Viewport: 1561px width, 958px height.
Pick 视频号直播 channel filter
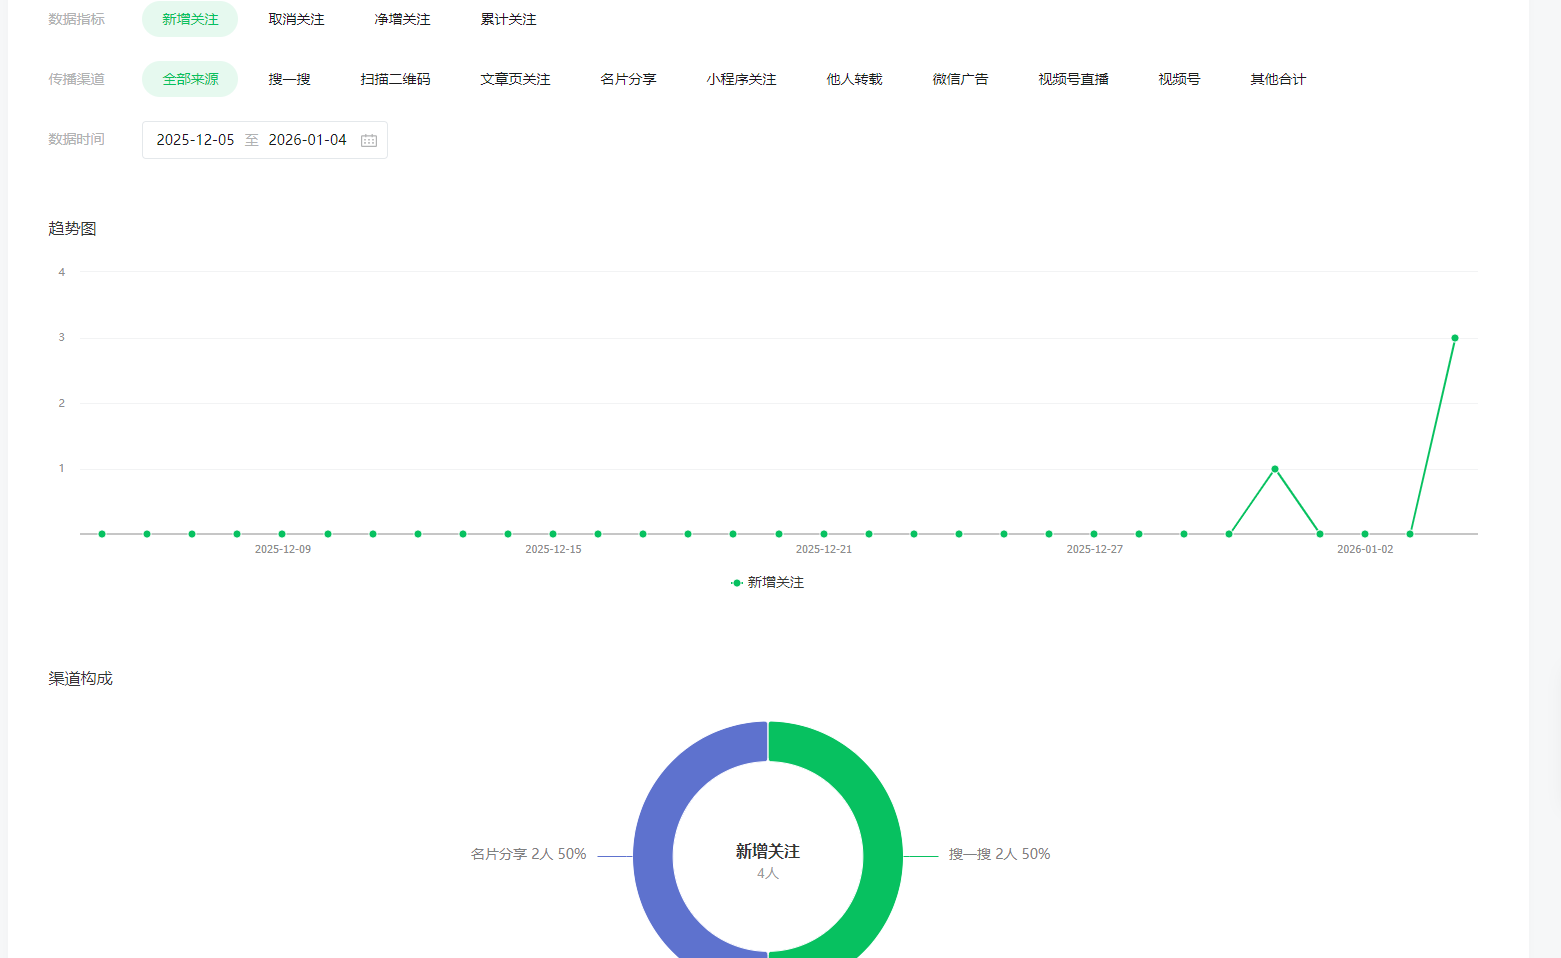(x=1073, y=80)
